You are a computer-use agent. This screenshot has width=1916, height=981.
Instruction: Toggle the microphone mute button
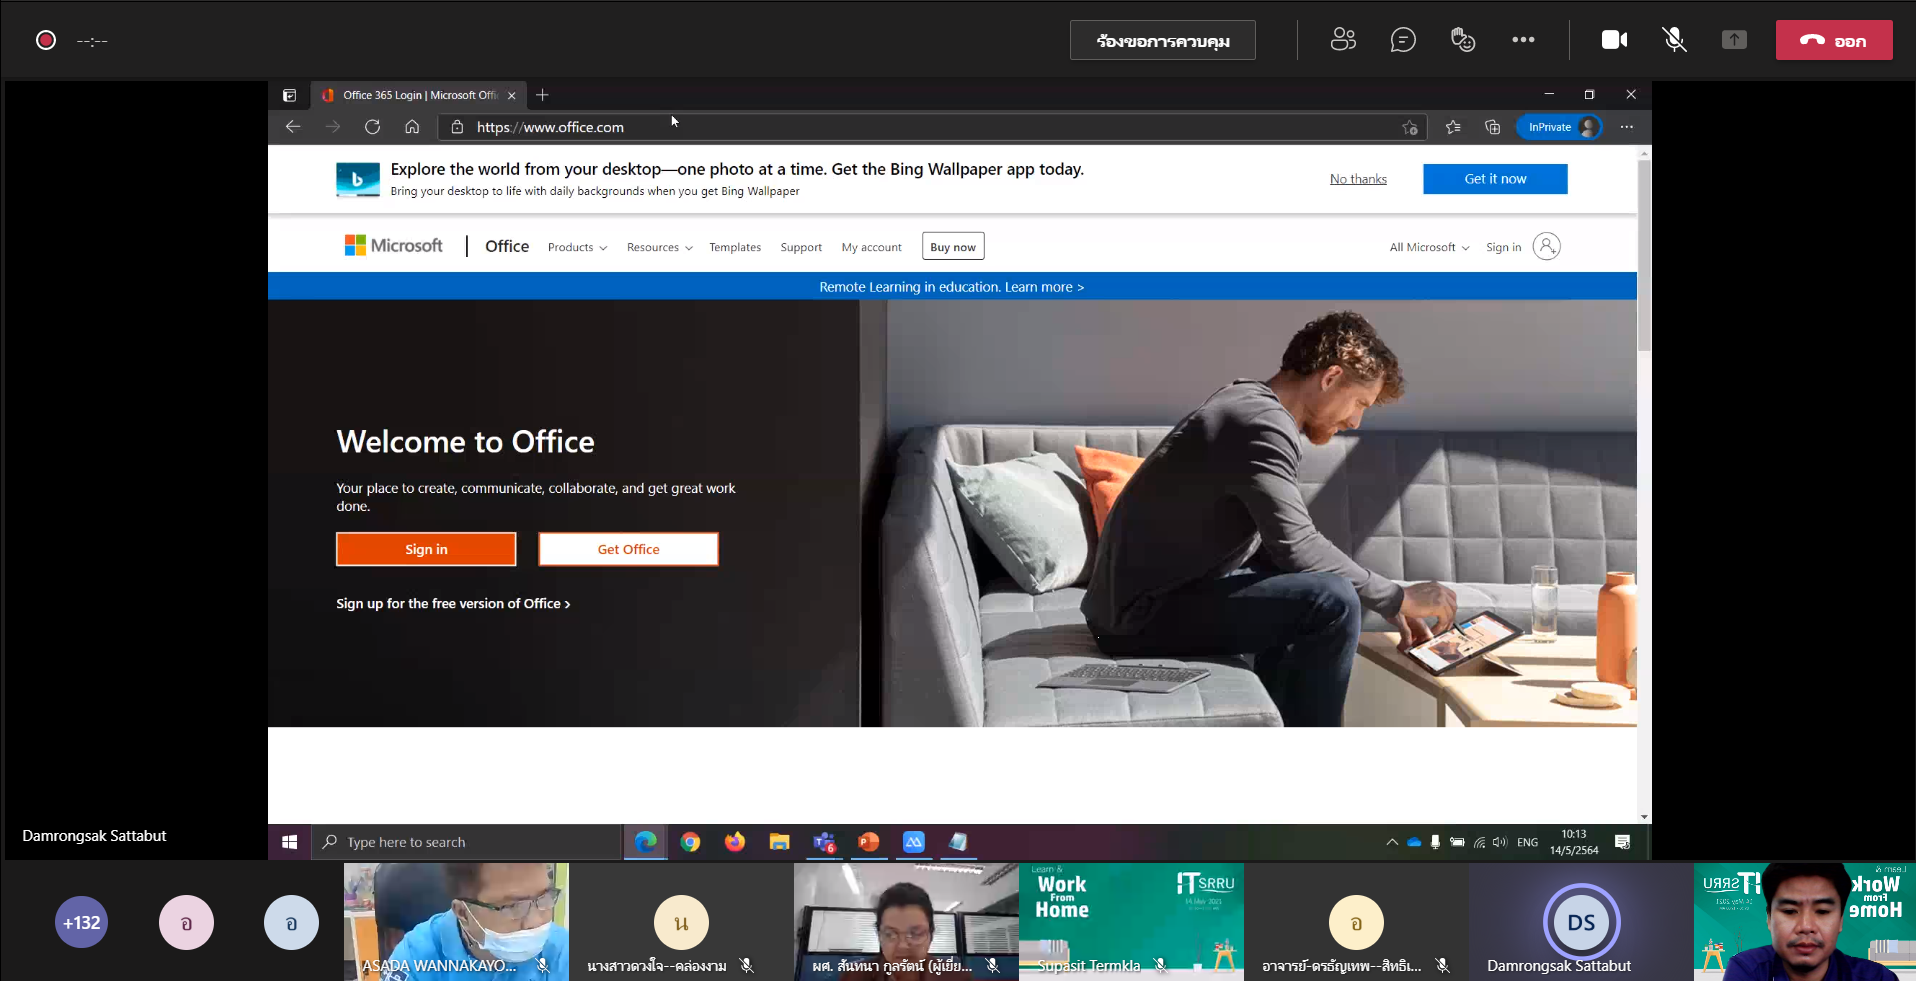1674,40
